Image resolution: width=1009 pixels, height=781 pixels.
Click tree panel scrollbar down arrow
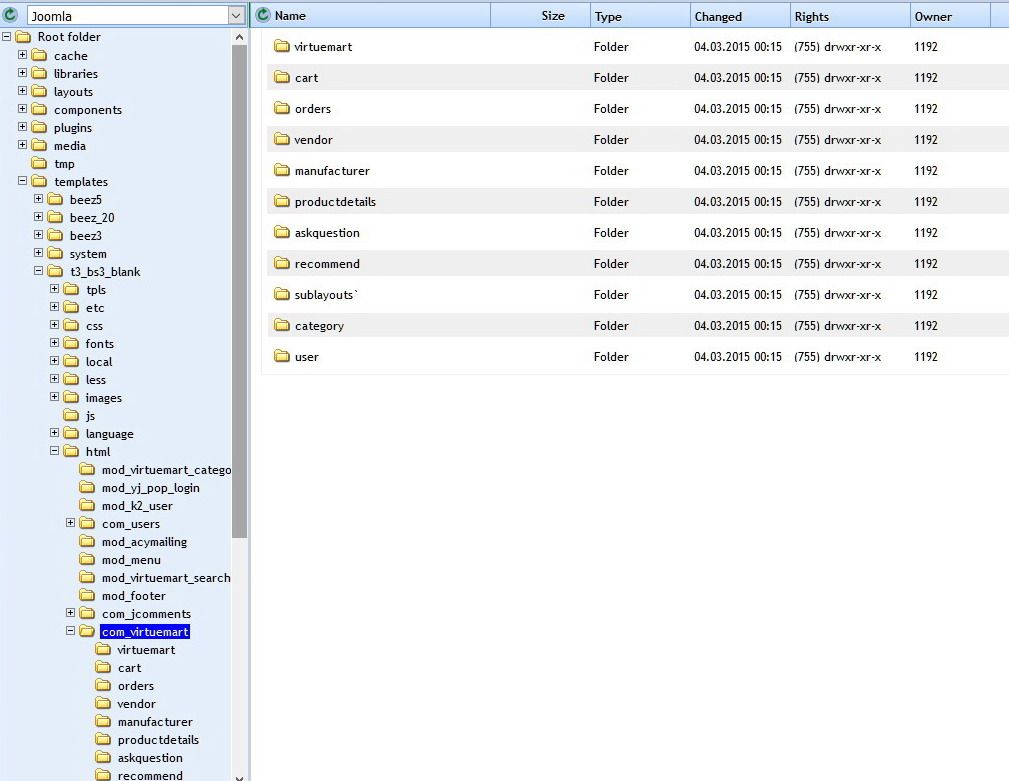coord(239,777)
